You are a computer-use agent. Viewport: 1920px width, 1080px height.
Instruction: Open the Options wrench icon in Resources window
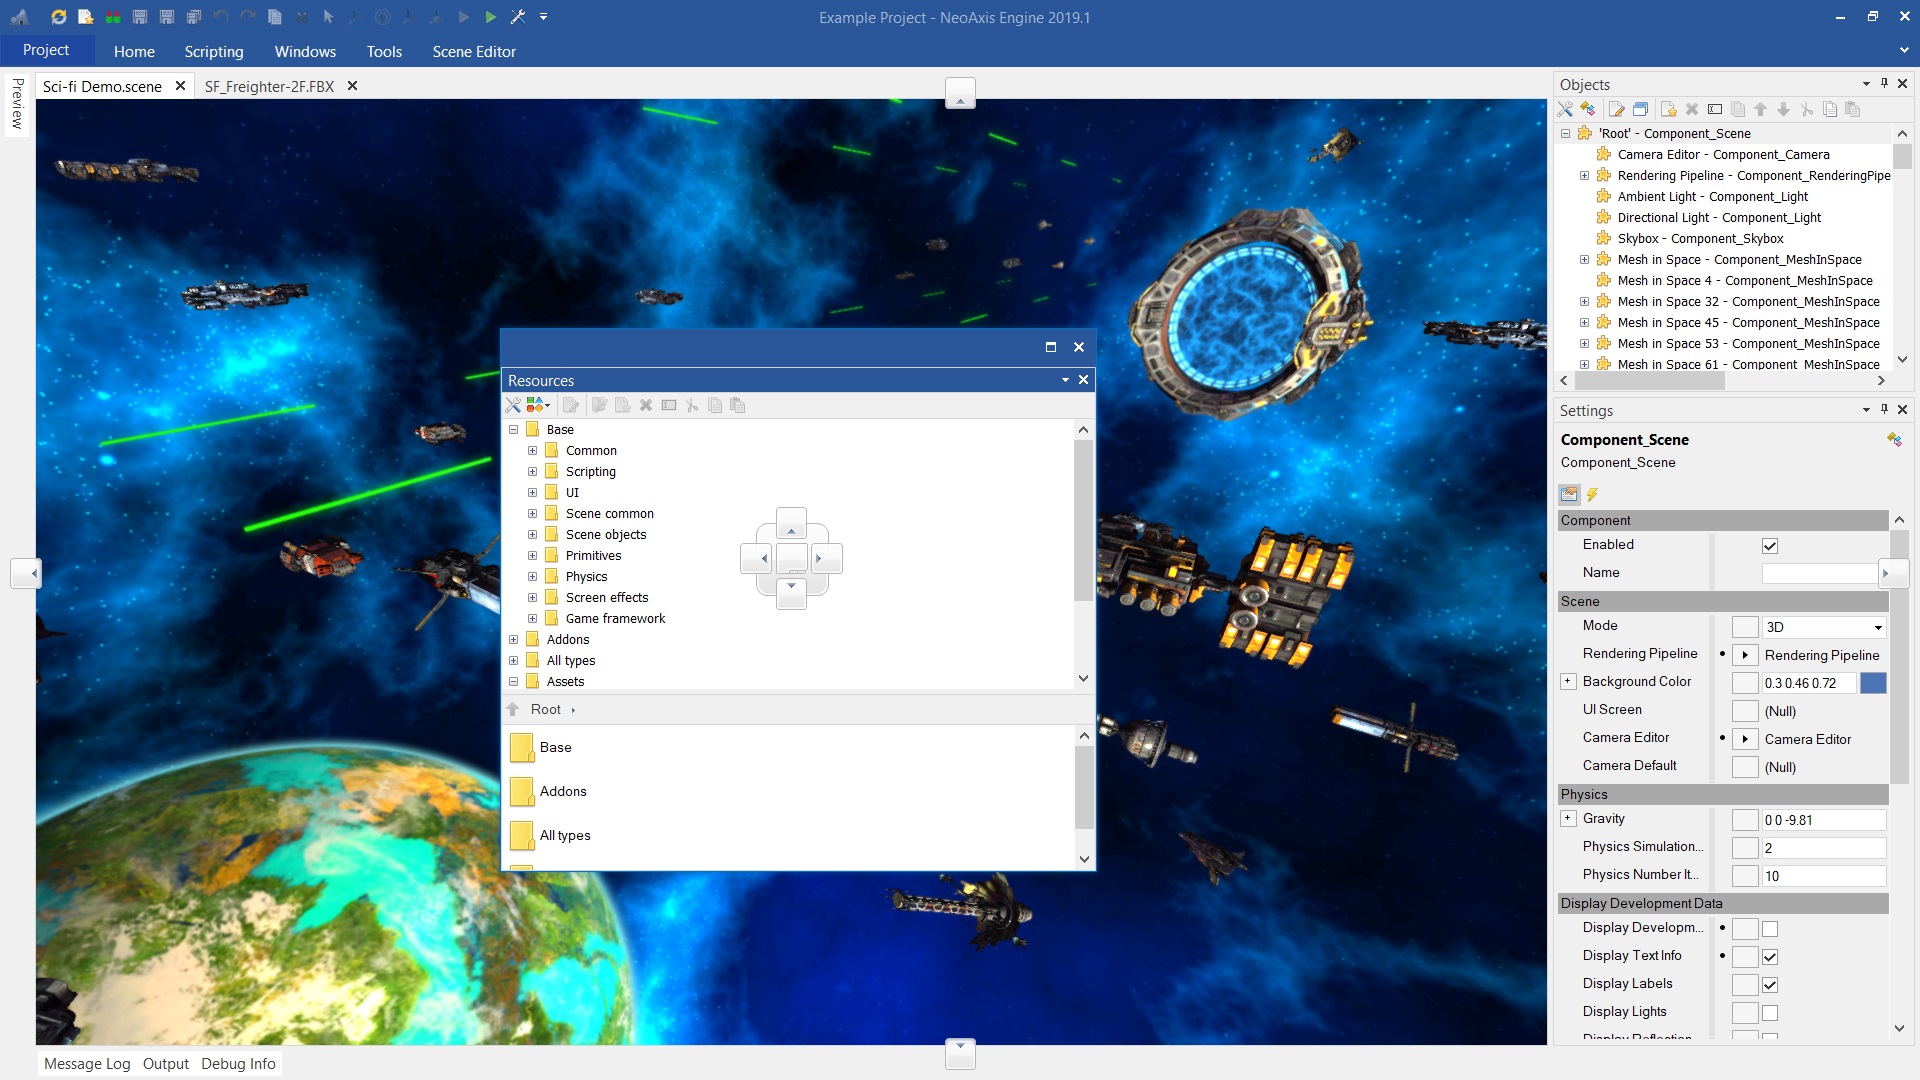click(513, 405)
